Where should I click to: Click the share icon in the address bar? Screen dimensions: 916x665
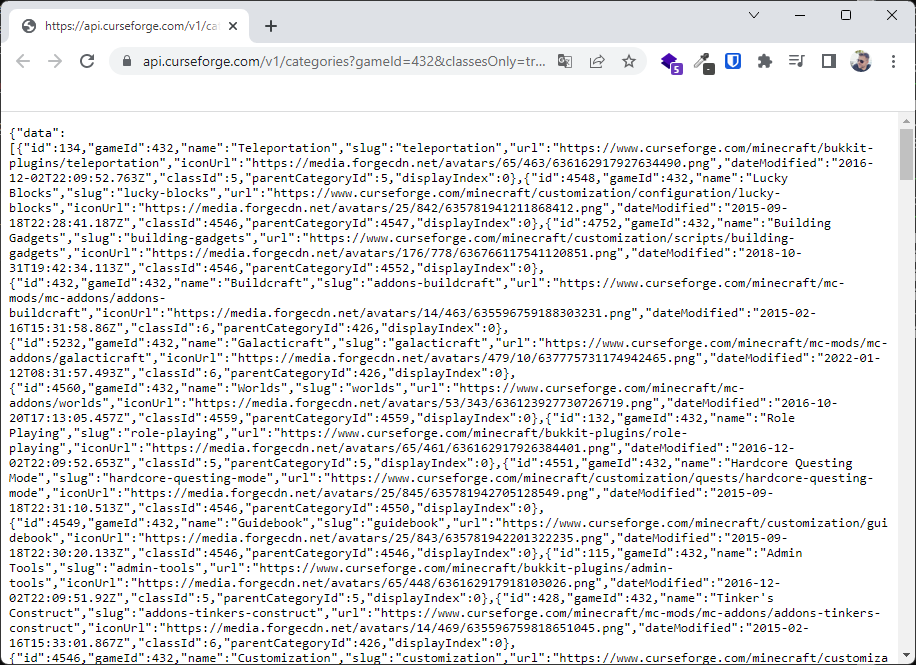click(597, 61)
